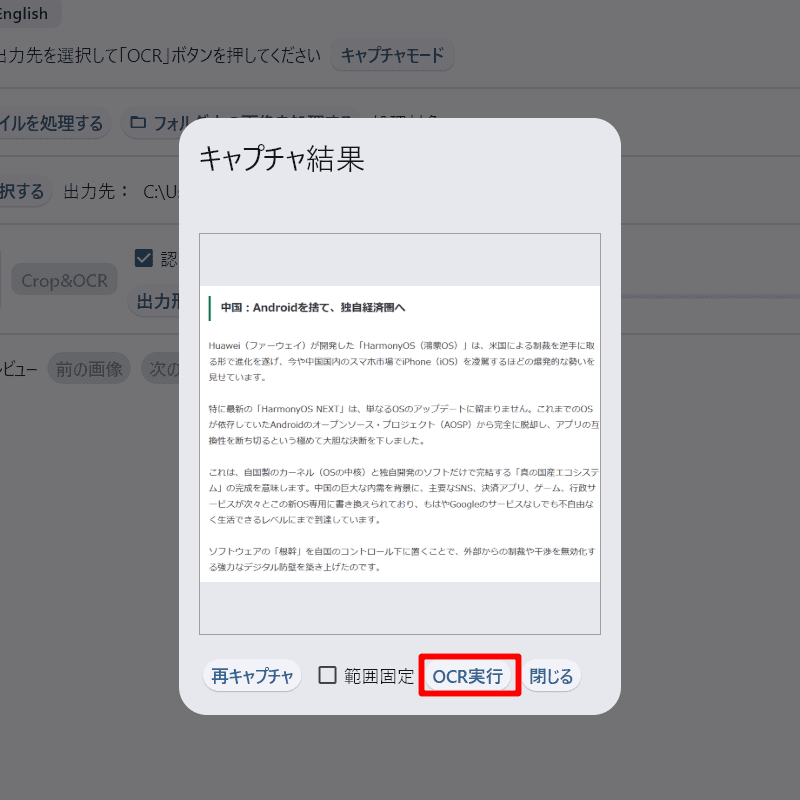Click the Crop&OCR button

pos(65,281)
